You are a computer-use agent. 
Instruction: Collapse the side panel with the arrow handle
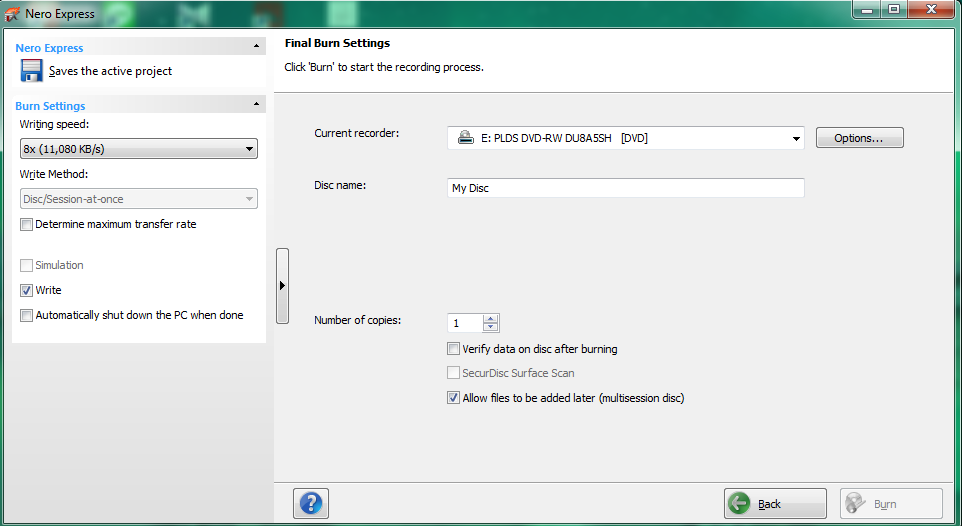click(282, 285)
